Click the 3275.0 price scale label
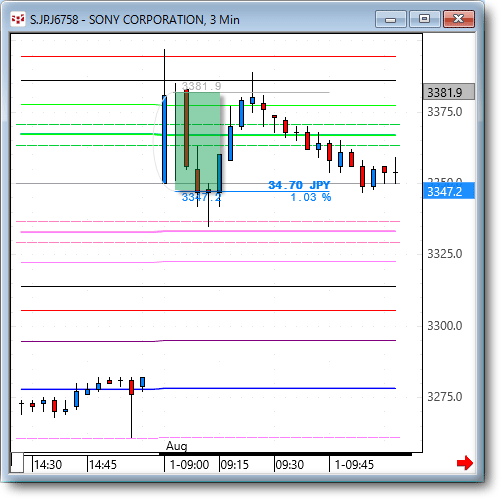The height and width of the screenshot is (500, 502). (x=445, y=397)
